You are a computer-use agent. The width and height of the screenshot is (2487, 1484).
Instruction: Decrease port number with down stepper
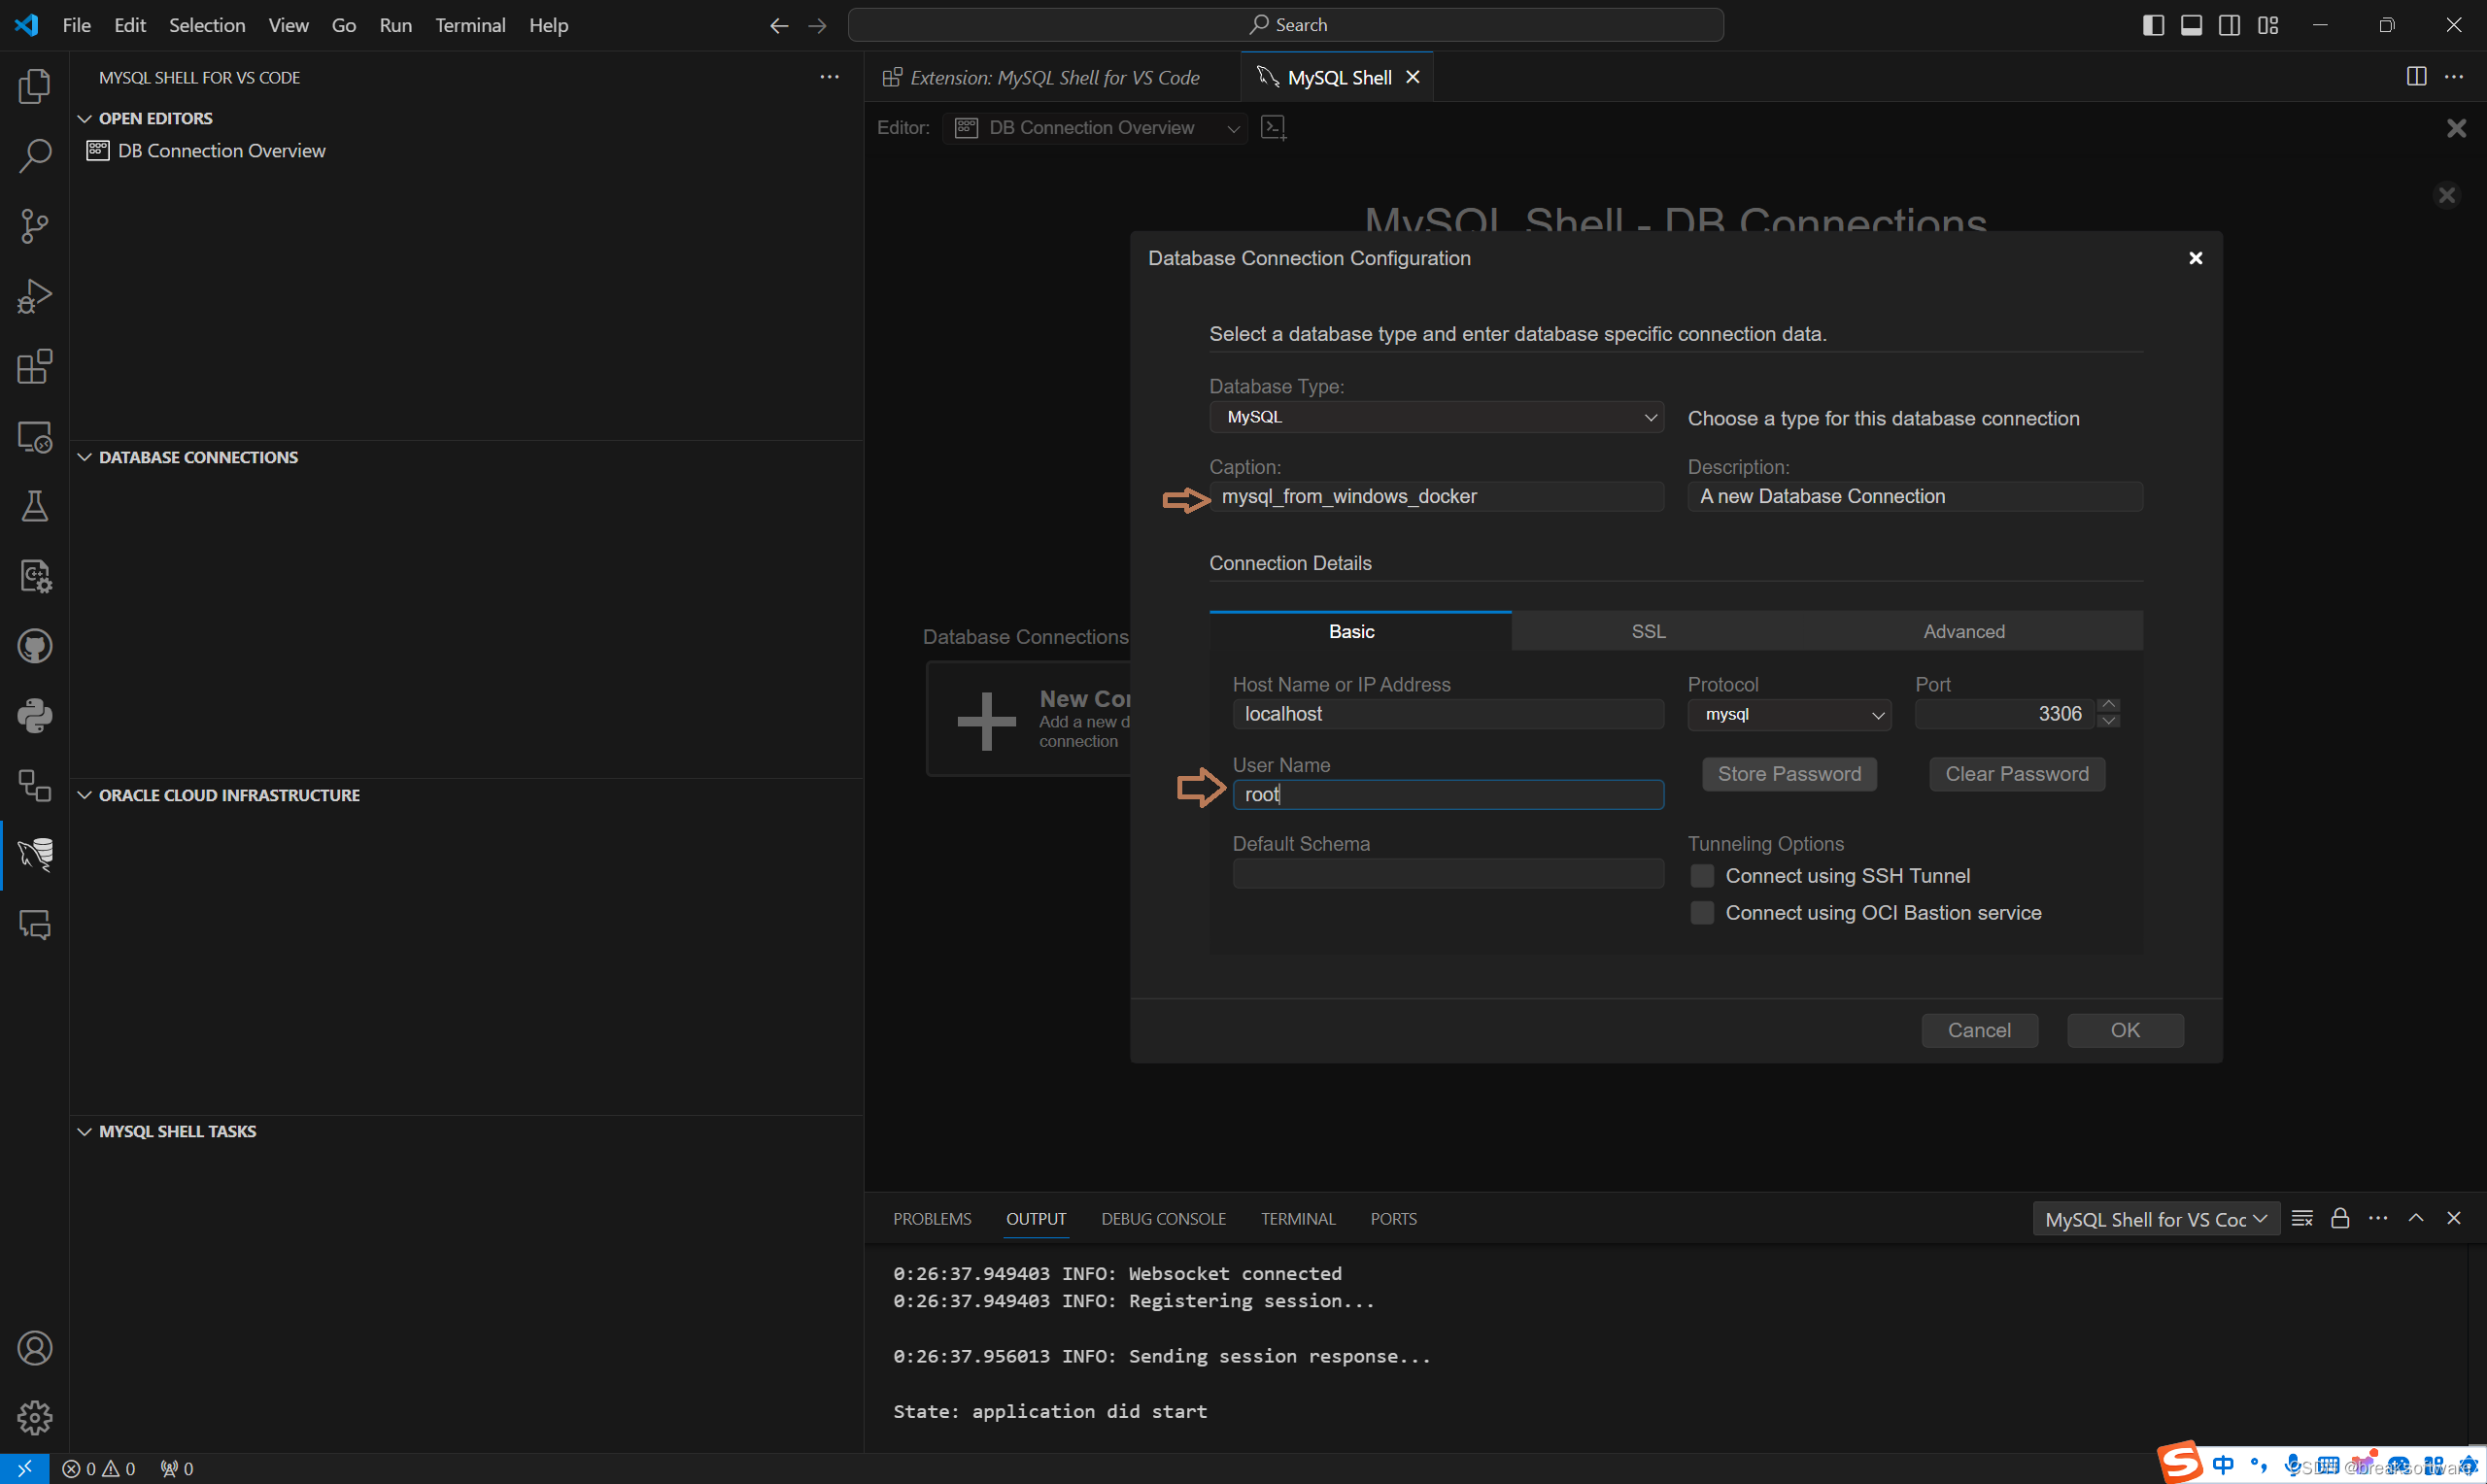pyautogui.click(x=2108, y=721)
